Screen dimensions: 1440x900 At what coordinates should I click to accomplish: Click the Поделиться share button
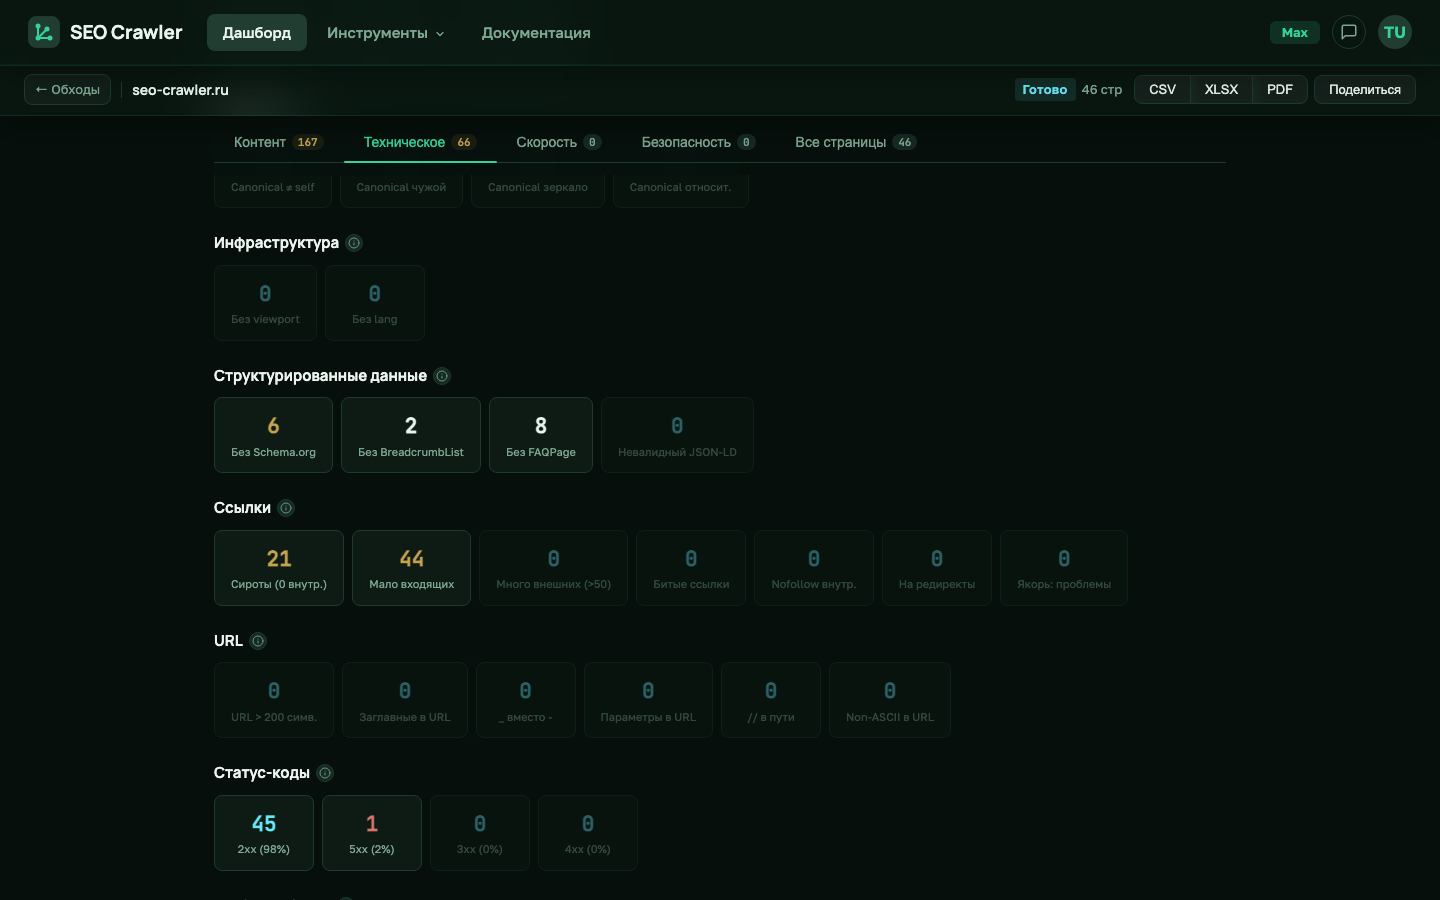pos(1364,90)
